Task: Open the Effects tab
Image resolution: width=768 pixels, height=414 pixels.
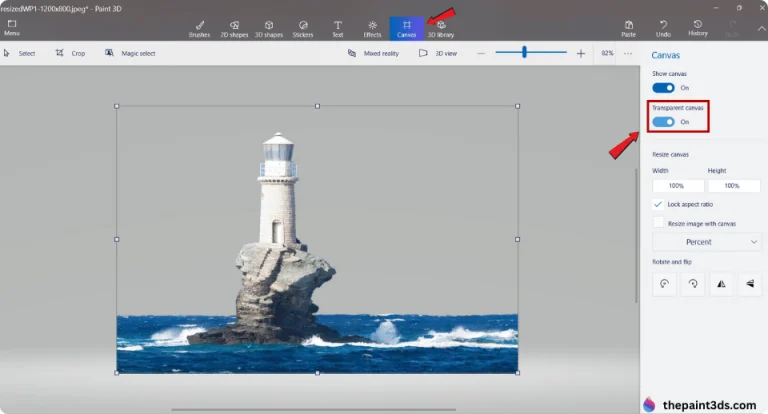Action: click(372, 29)
